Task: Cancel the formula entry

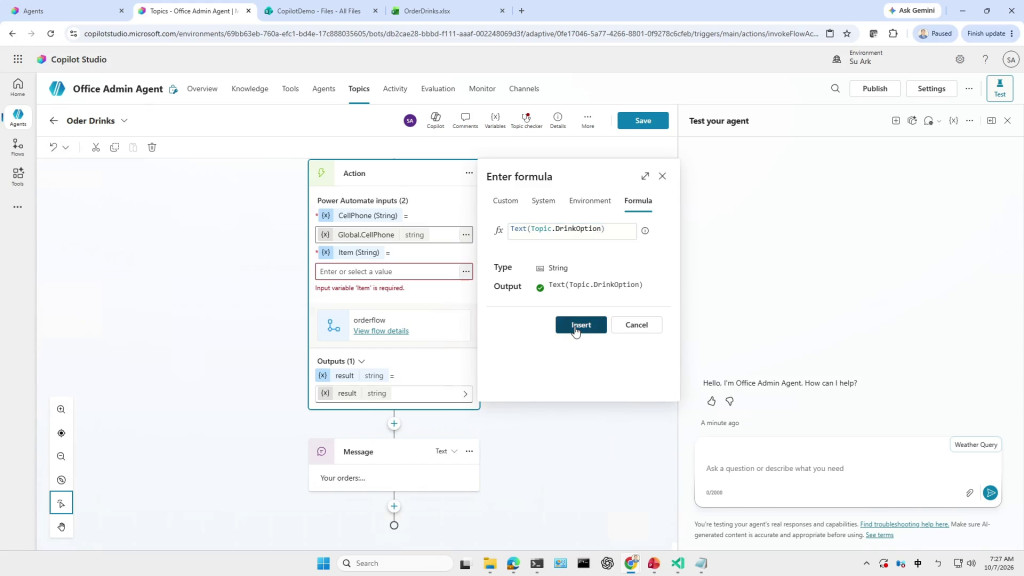Action: point(637,325)
